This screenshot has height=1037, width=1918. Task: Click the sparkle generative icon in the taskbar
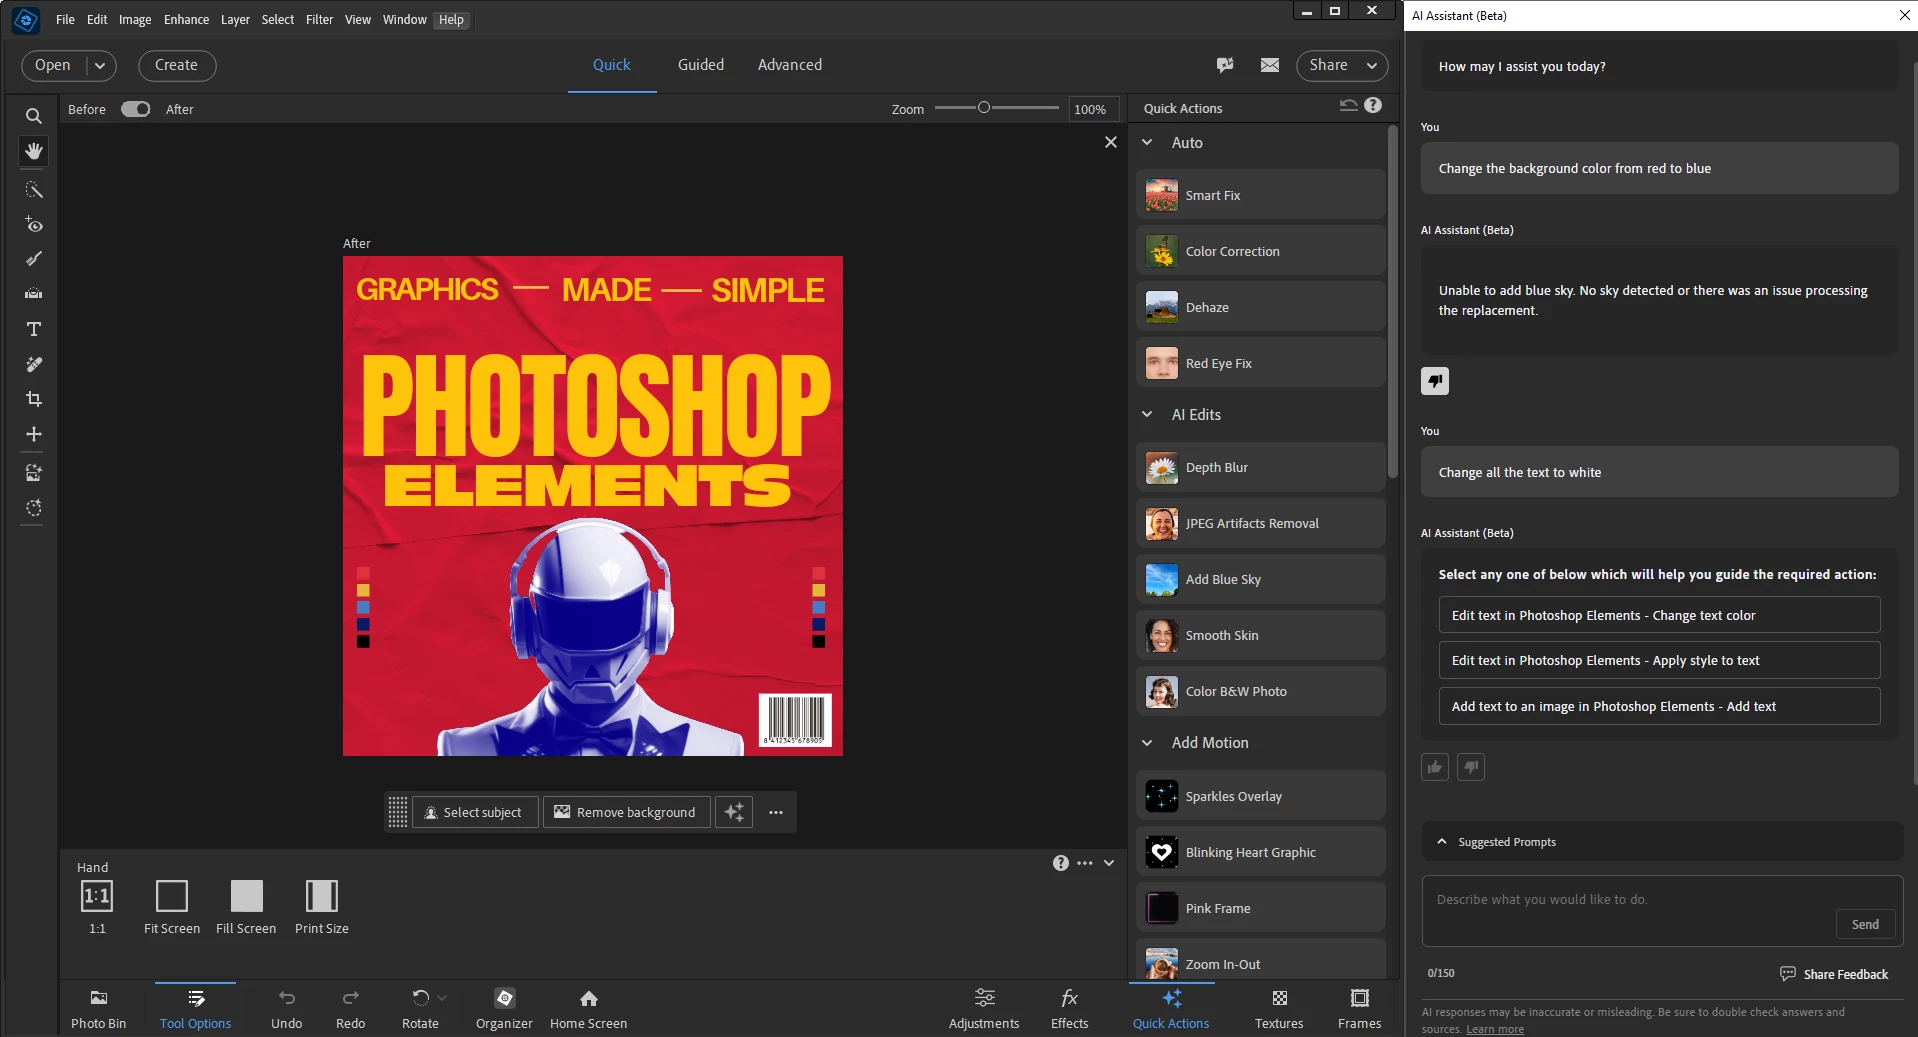[734, 812]
